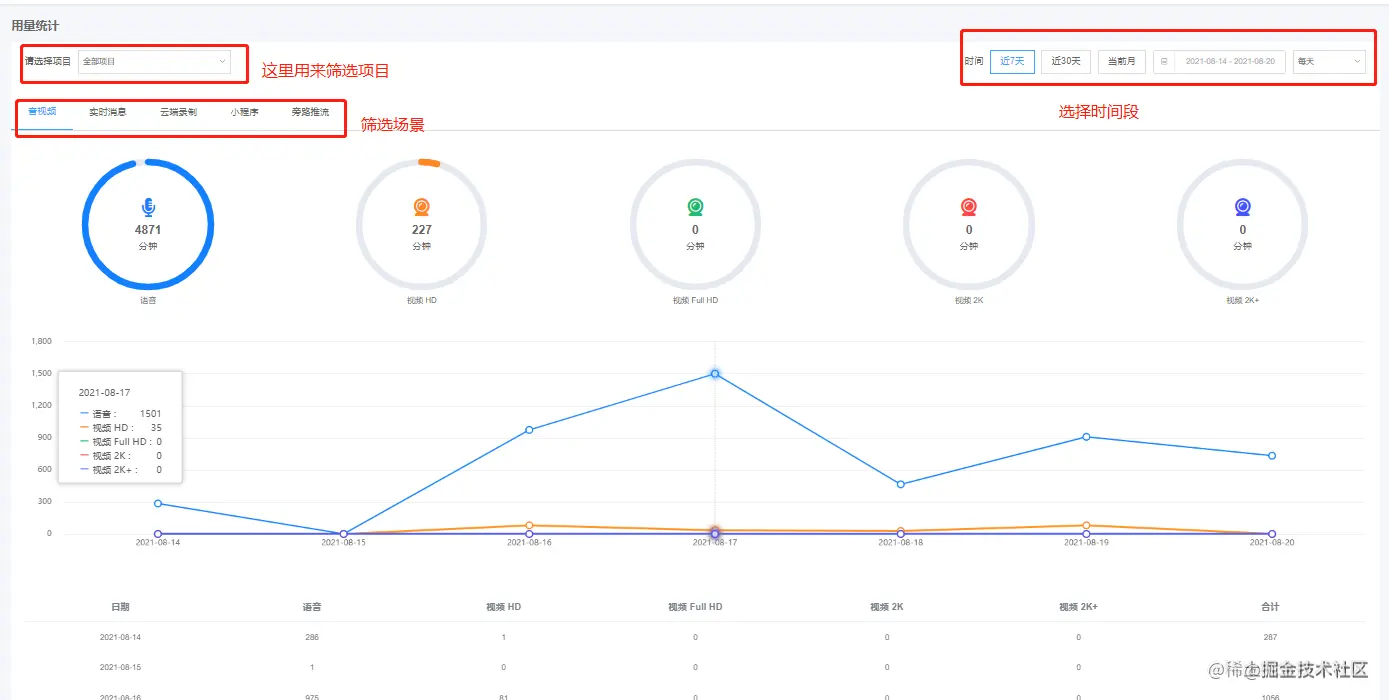Click the 语音 label under the blue ring
1389x700 pixels.
point(148,300)
